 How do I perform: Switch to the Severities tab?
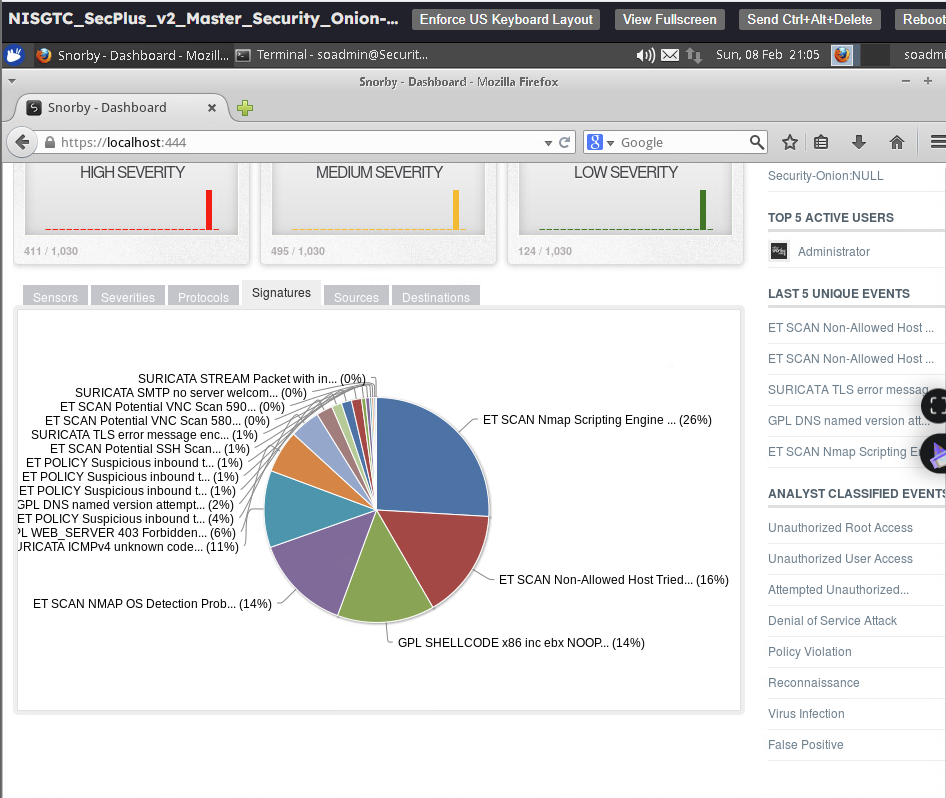point(128,297)
